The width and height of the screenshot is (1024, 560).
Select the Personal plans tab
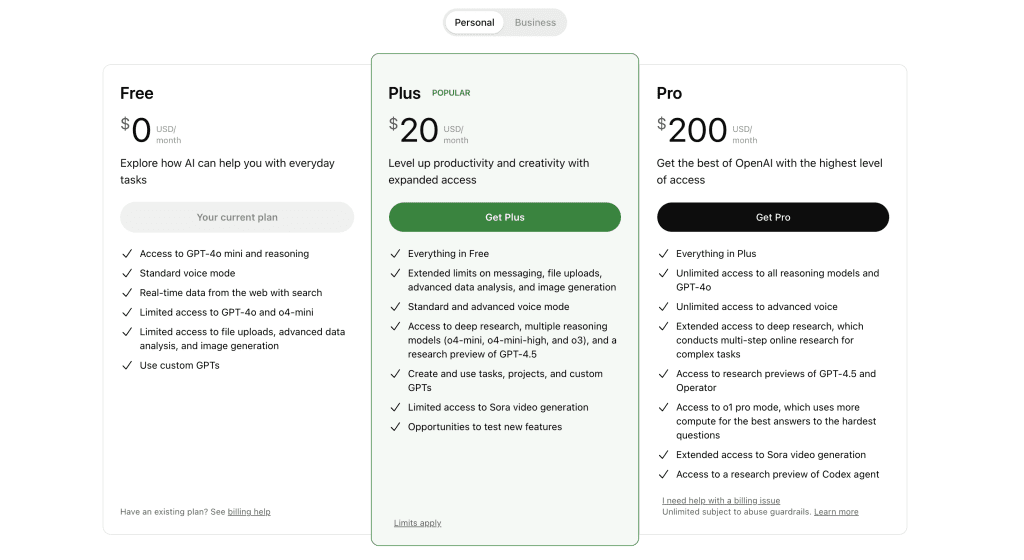474,22
